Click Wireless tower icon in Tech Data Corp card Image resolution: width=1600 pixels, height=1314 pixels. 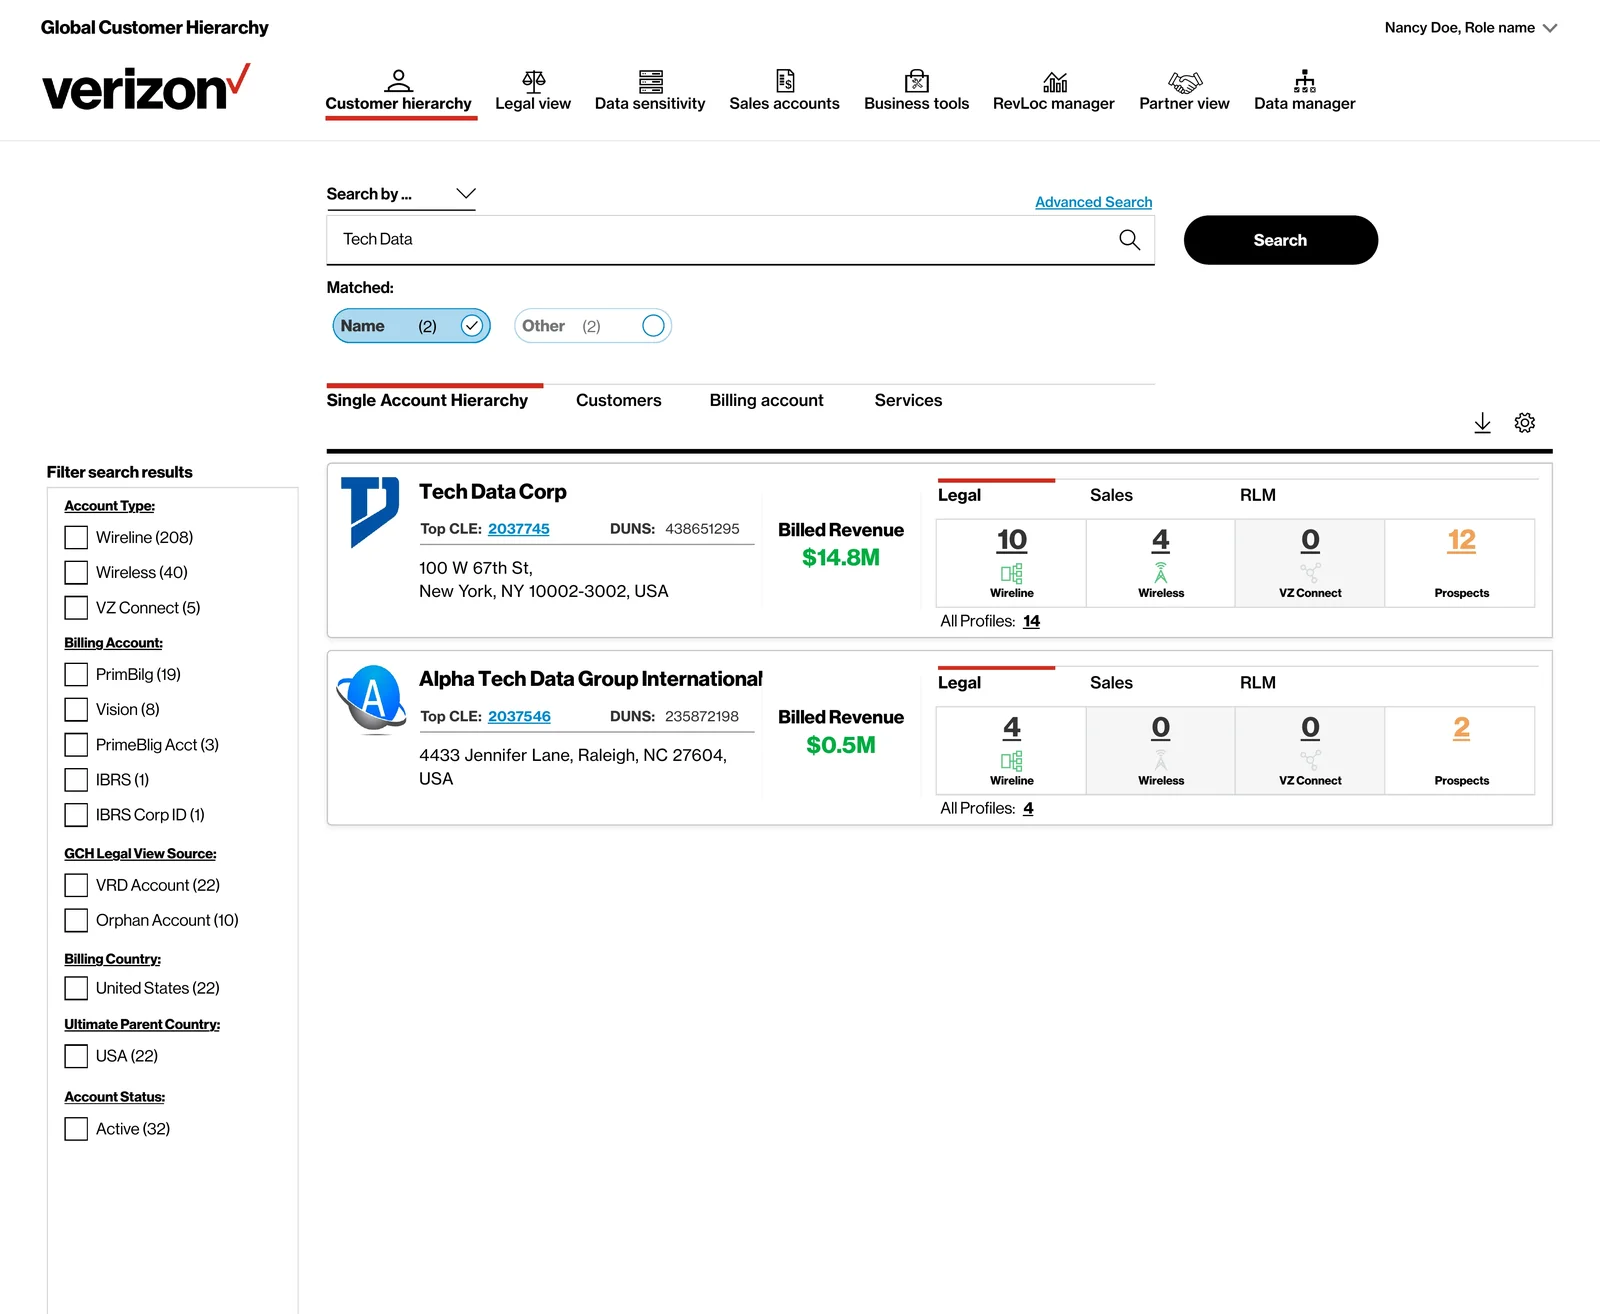click(1161, 573)
